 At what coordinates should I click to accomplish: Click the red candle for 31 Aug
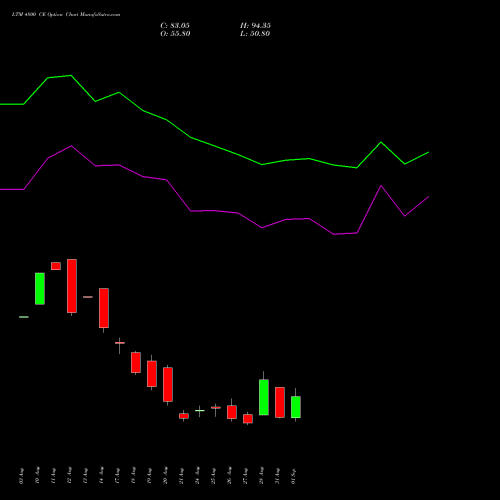click(x=280, y=402)
